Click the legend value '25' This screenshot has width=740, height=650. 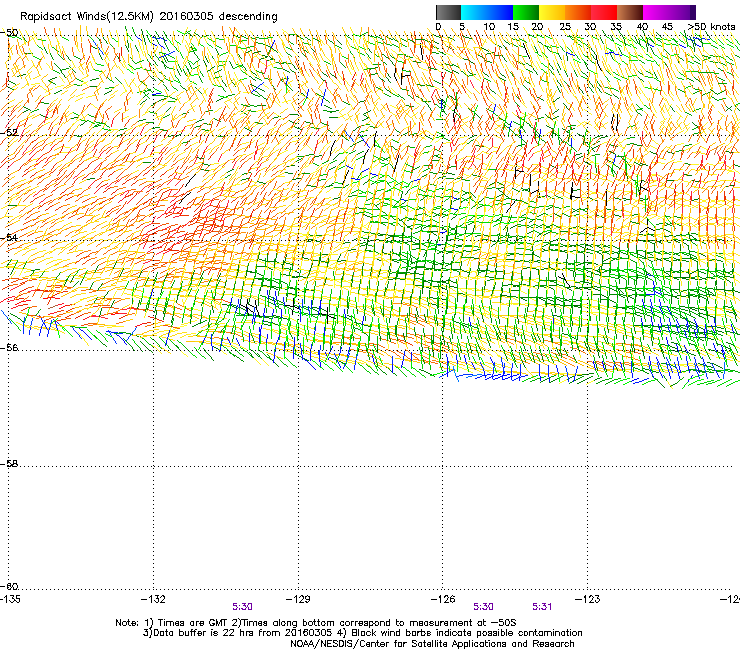coord(565,27)
